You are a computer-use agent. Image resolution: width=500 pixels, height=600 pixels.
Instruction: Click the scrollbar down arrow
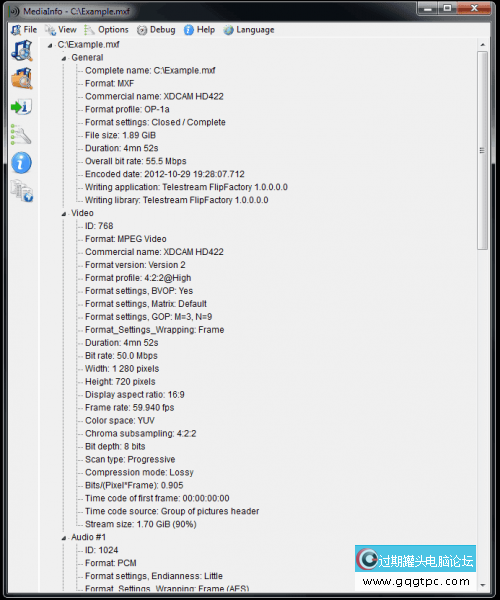coord(482,585)
